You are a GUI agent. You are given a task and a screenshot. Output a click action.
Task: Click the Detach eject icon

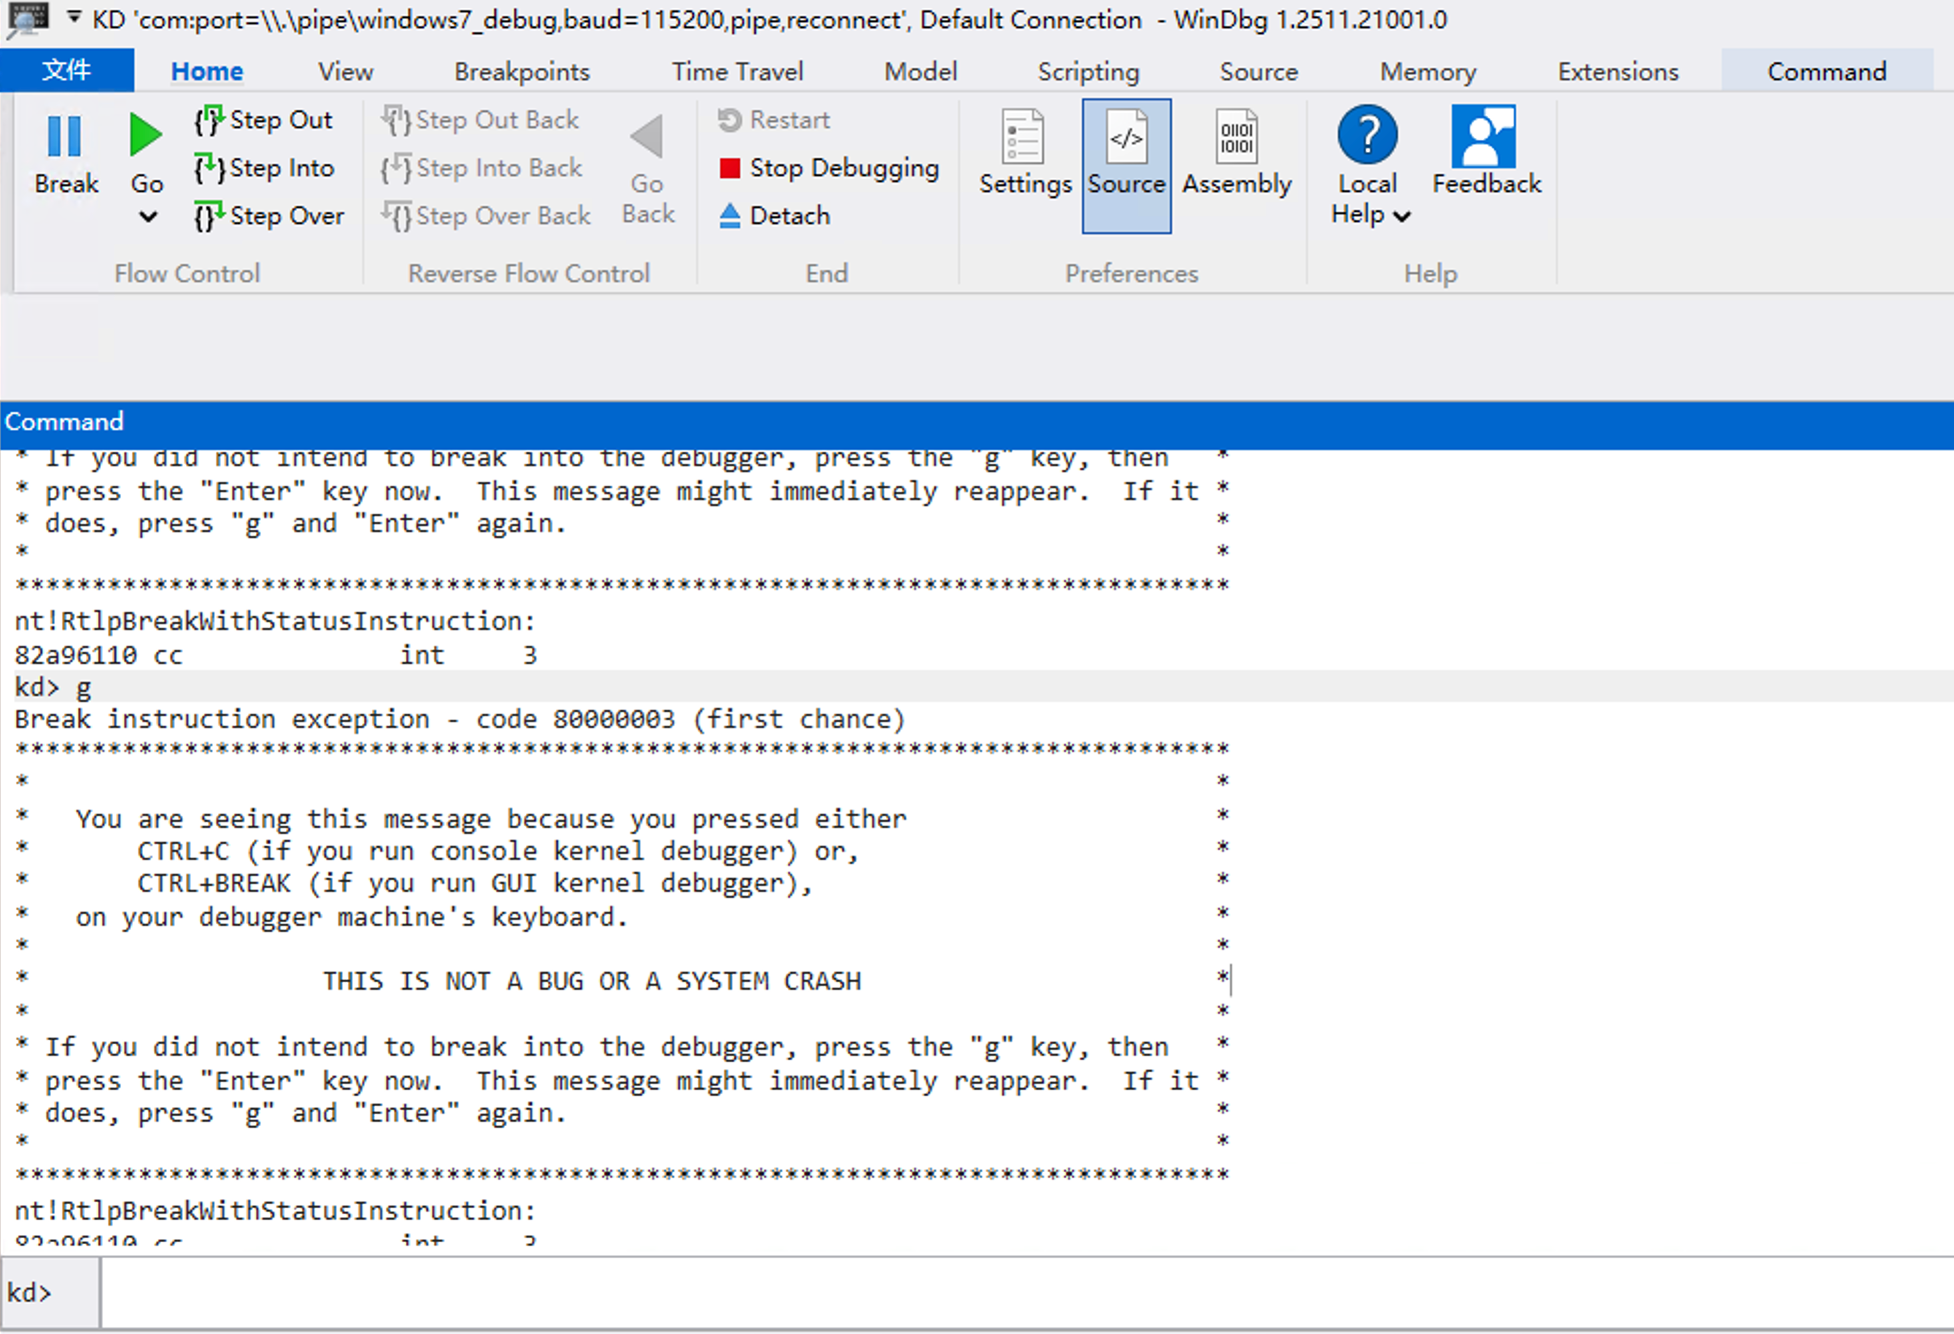730,216
